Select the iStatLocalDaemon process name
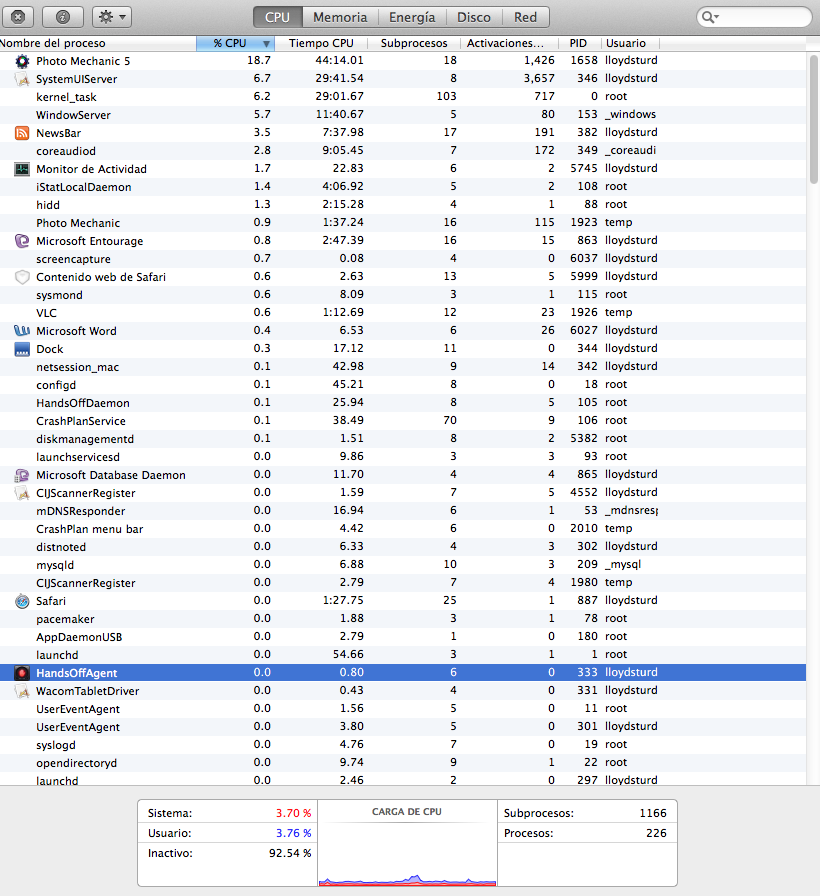Viewport: 820px width, 896px height. (83, 187)
